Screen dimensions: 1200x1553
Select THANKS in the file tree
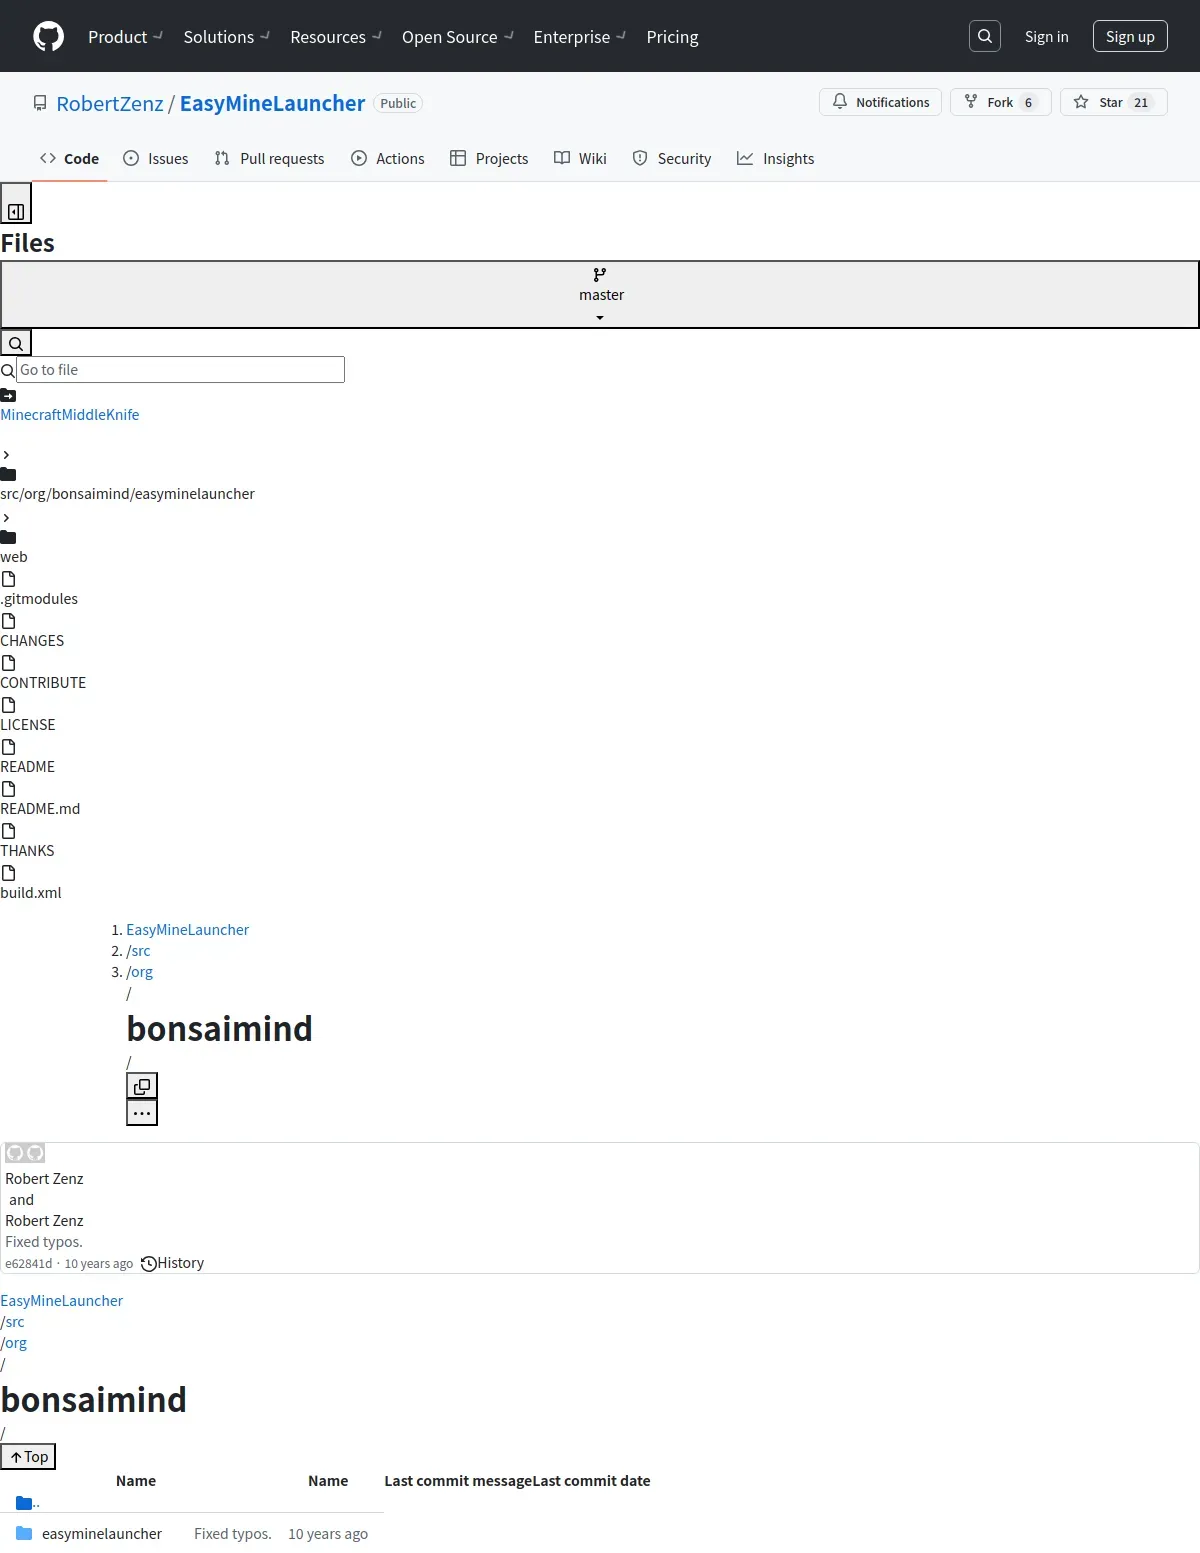pos(27,851)
